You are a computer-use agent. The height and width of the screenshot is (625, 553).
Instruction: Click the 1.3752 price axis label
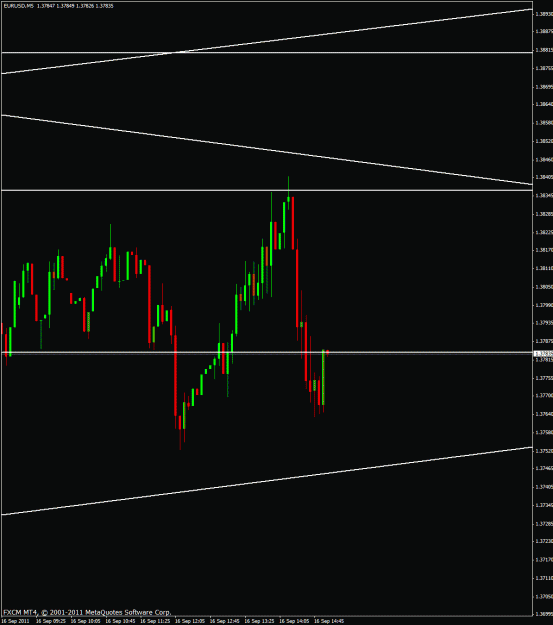click(x=544, y=451)
